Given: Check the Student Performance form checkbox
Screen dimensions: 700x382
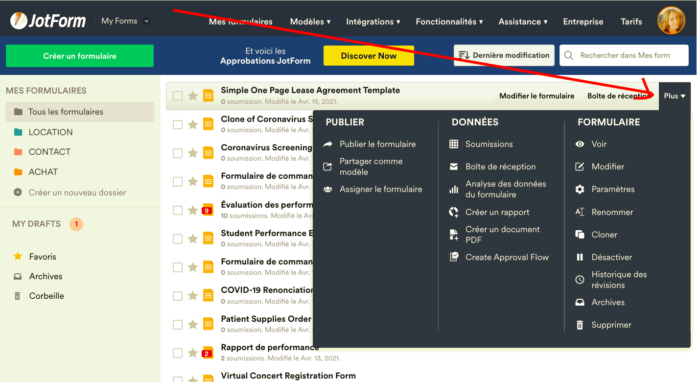Looking at the screenshot, I should click(178, 239).
